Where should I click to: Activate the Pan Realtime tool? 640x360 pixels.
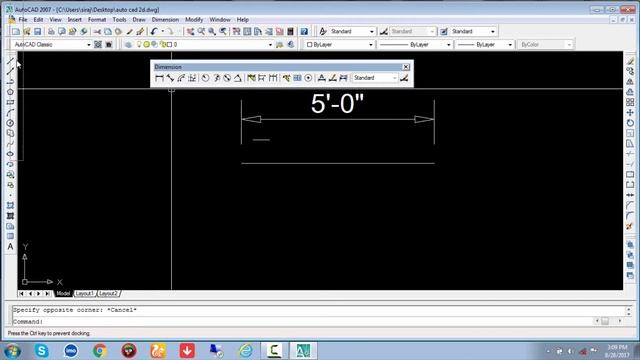click(x=190, y=31)
